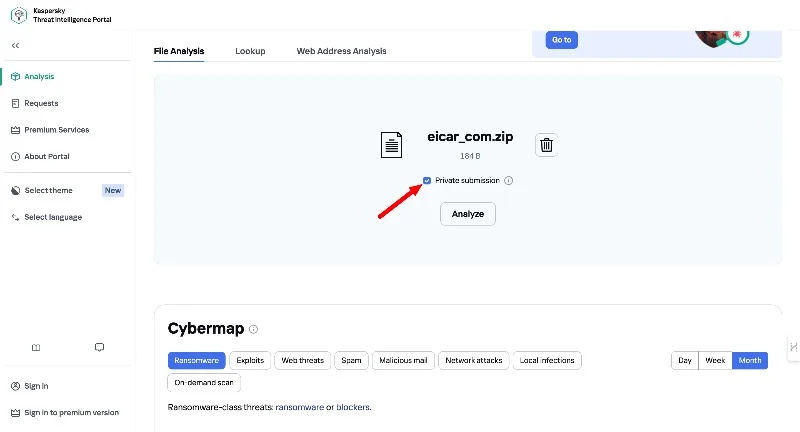
Task: Open the ransomware link in description
Action: [x=298, y=408]
